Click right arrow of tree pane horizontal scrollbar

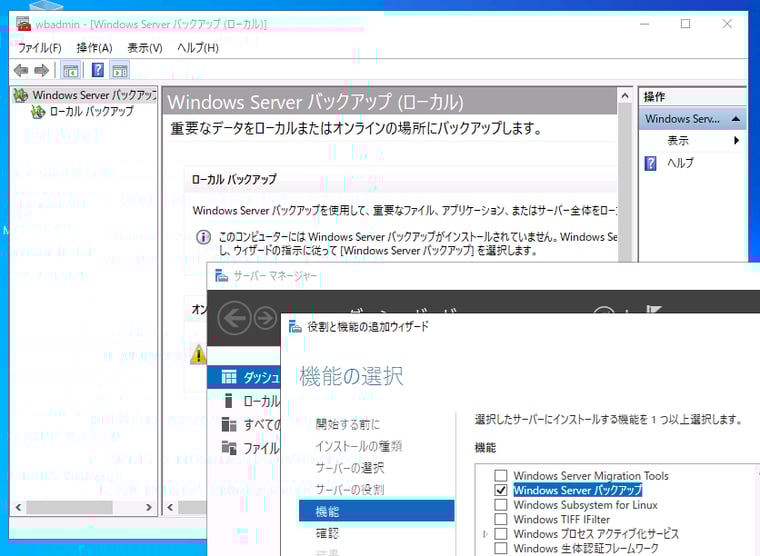point(149,508)
